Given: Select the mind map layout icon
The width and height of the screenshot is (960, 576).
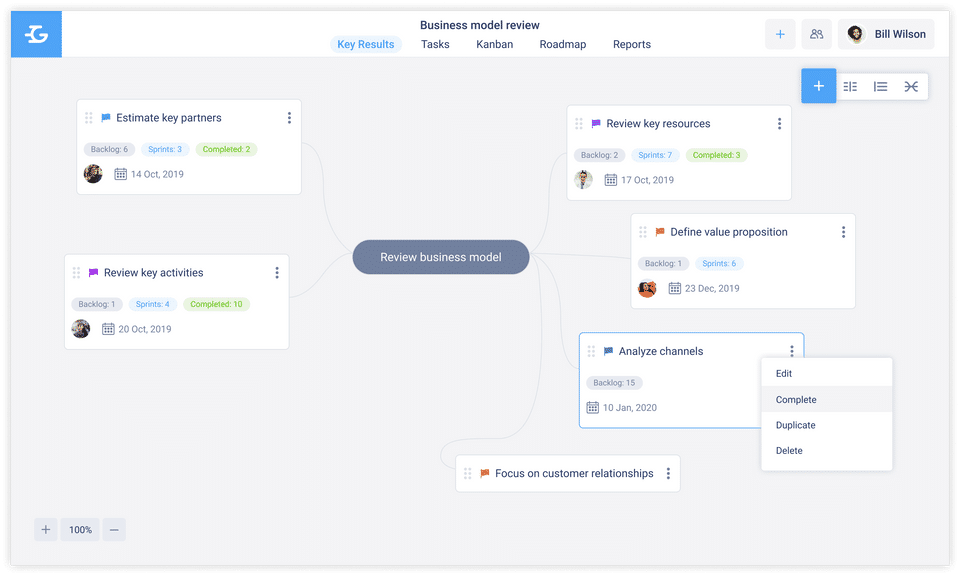Looking at the screenshot, I should click(x=911, y=87).
